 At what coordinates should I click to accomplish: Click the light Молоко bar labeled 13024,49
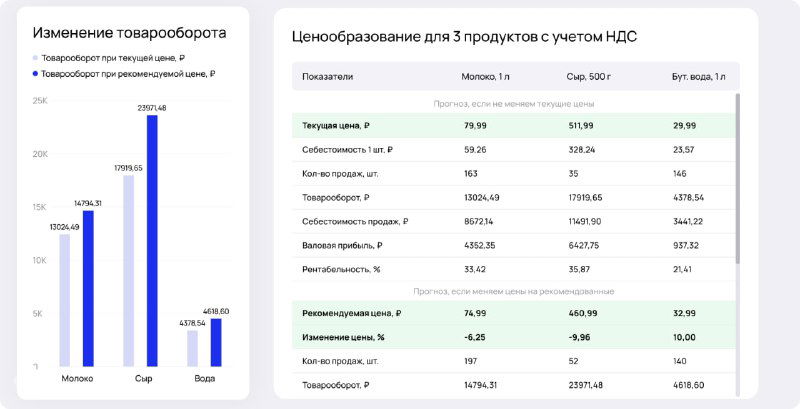pyautogui.click(x=64, y=300)
